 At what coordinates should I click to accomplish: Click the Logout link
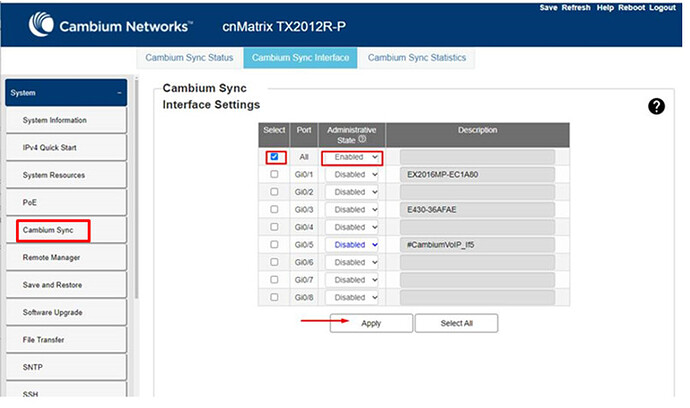662,7
